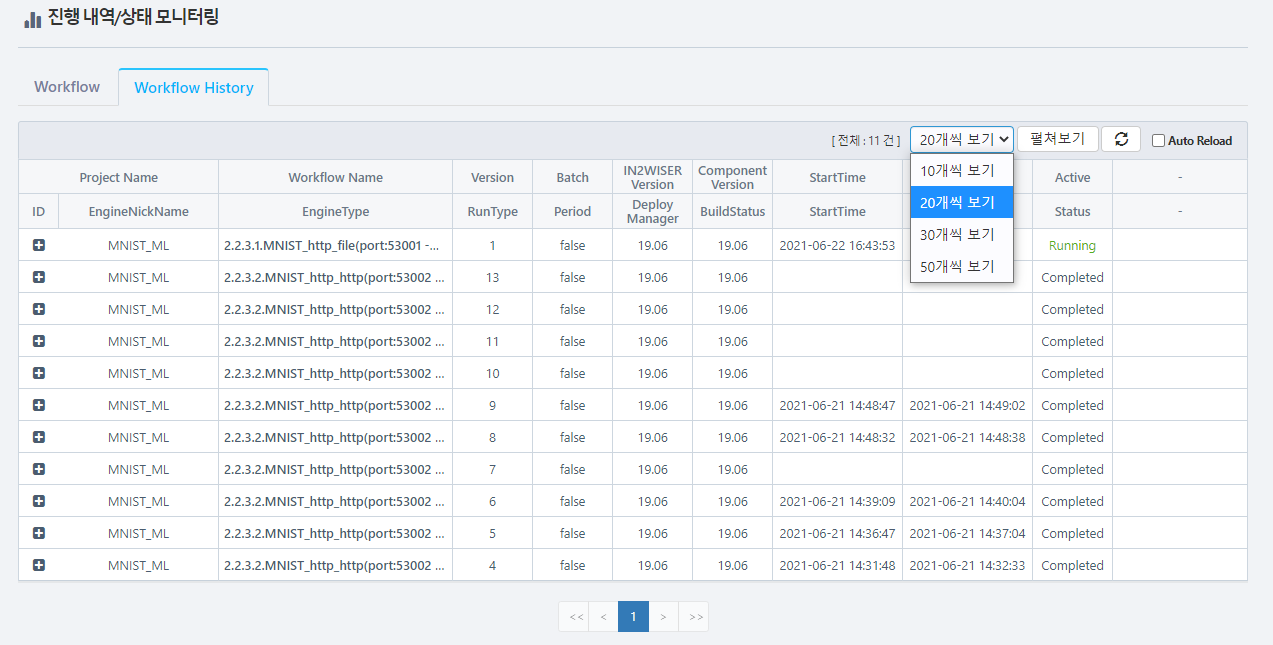Enable the Auto Reload checkbox
1273x645 pixels.
pos(1158,141)
